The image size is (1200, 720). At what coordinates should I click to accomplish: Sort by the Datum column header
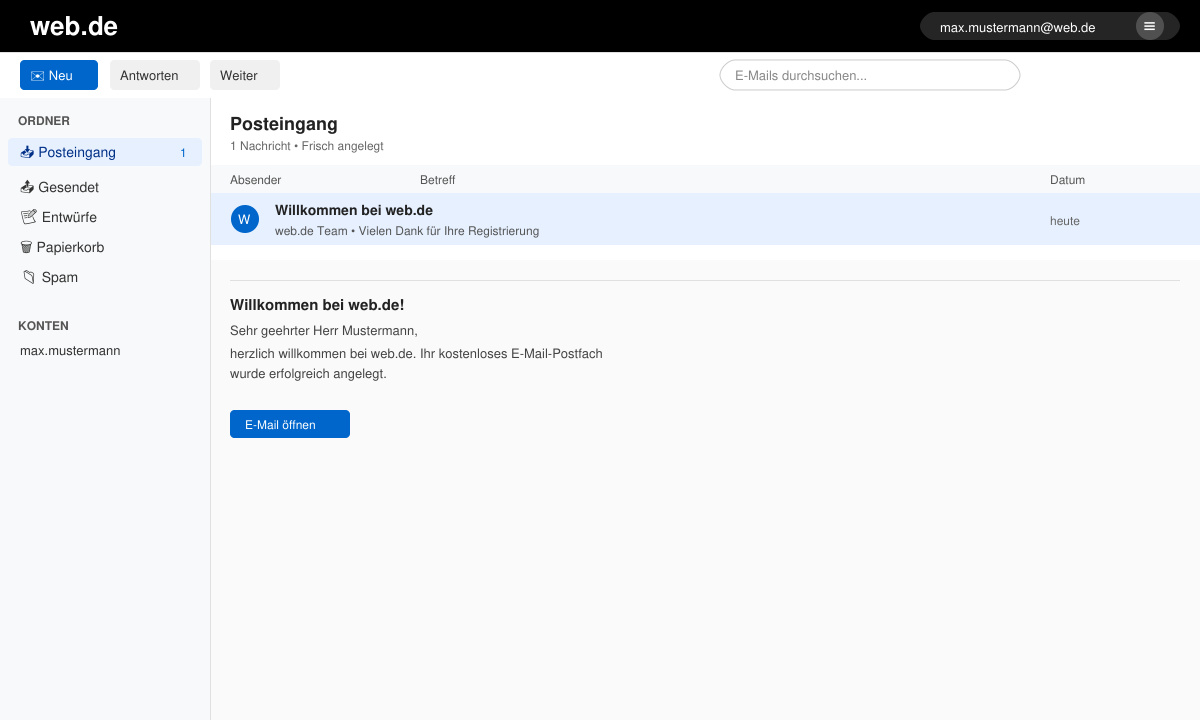1067,180
